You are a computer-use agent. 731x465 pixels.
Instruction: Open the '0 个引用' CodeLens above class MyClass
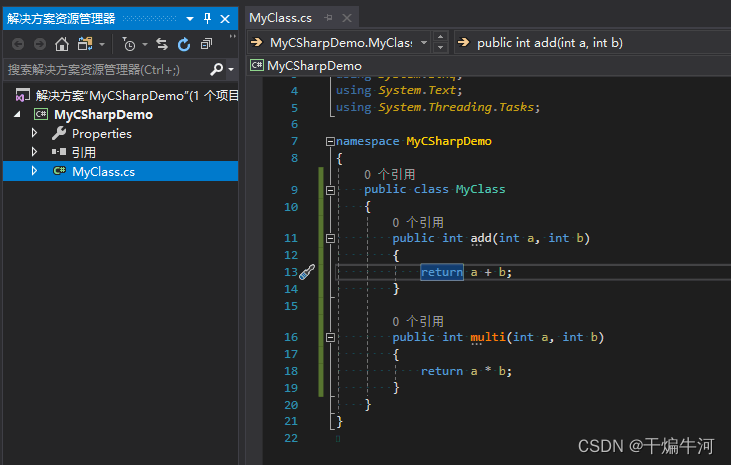click(390, 174)
